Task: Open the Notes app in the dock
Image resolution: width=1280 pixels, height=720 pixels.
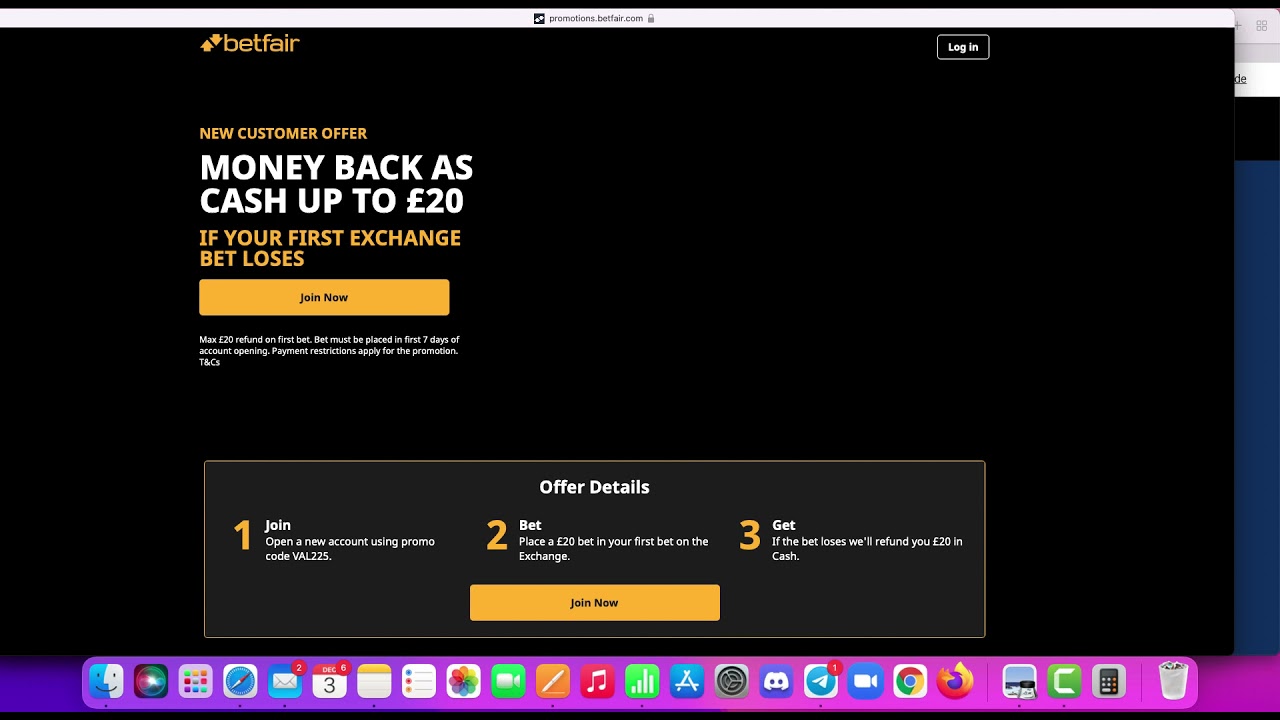Action: coord(374,682)
